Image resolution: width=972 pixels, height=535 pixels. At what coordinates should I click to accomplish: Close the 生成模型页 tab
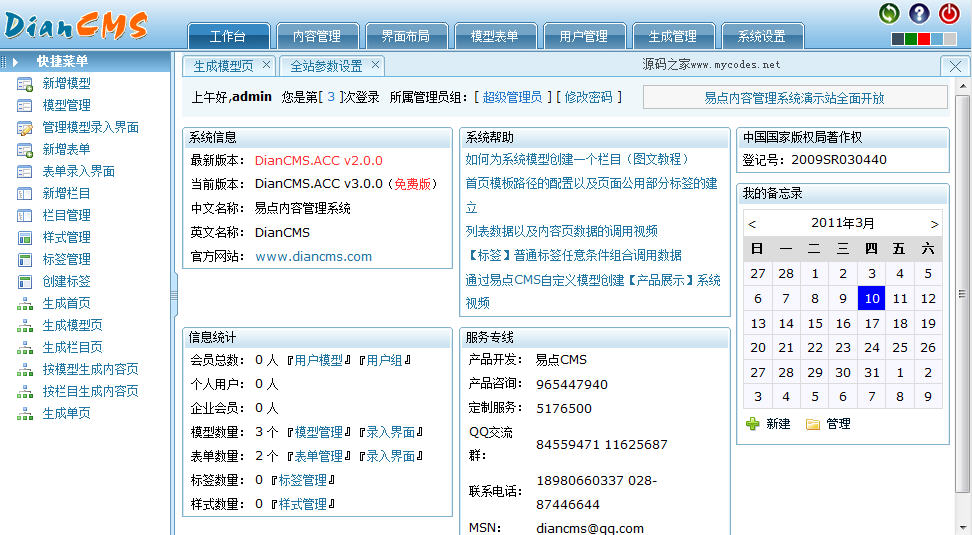click(266, 64)
